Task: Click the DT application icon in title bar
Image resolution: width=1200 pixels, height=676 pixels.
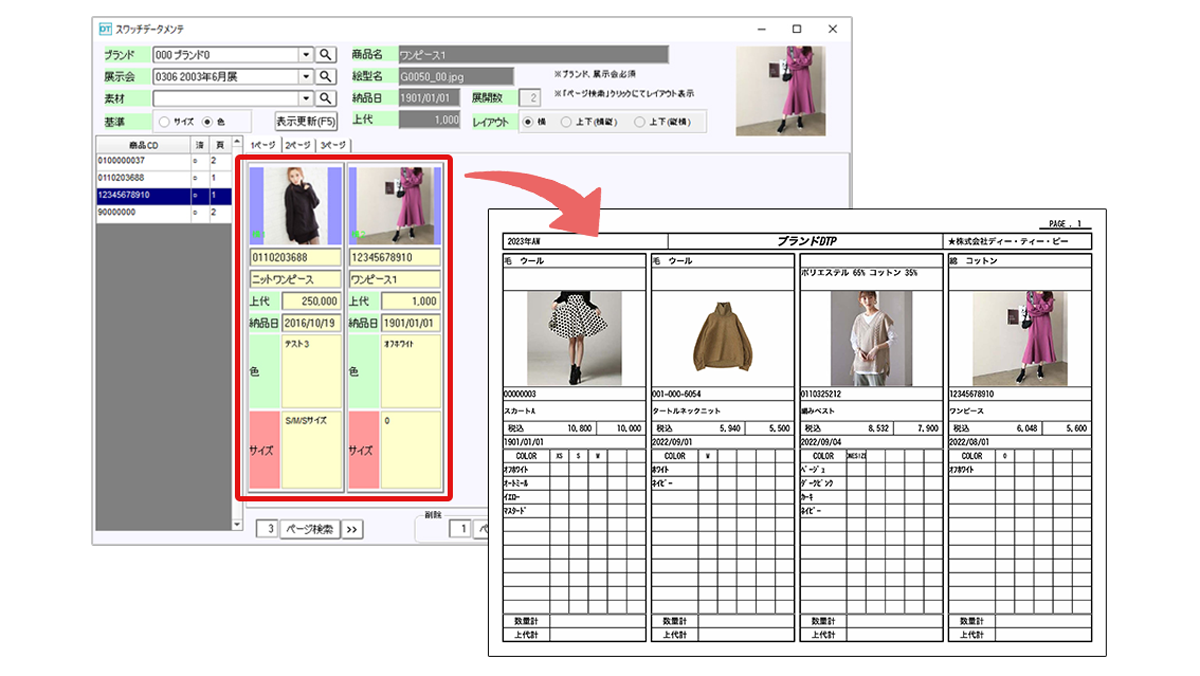Action: [103, 29]
